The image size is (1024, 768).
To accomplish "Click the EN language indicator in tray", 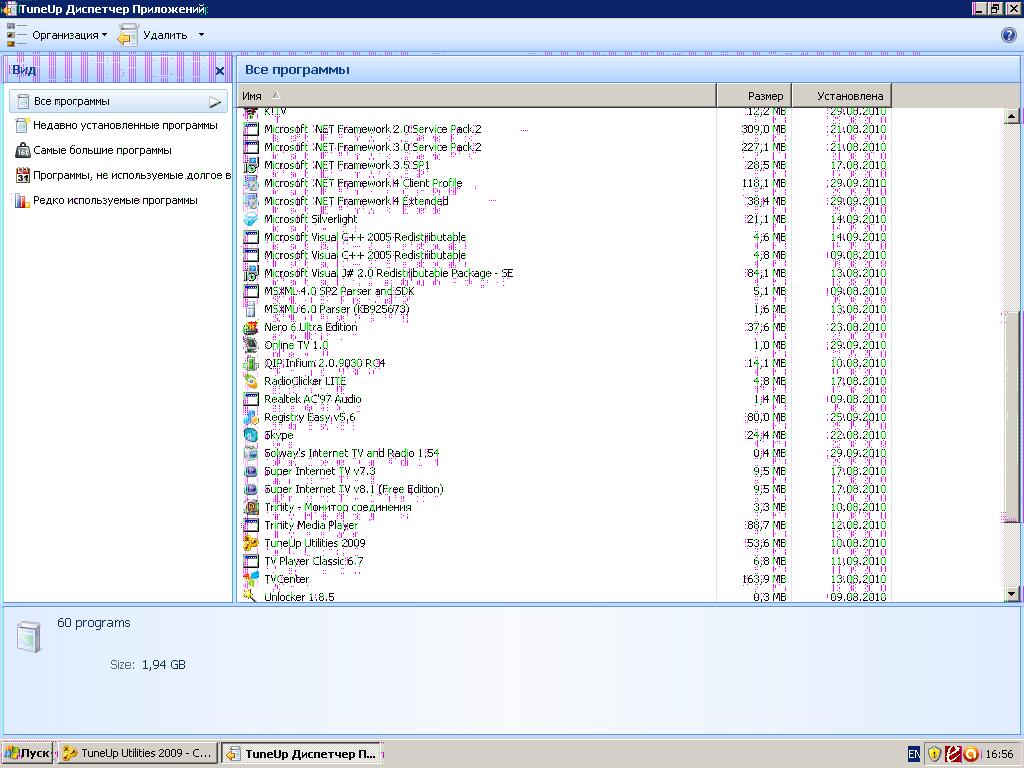I will (x=914, y=754).
